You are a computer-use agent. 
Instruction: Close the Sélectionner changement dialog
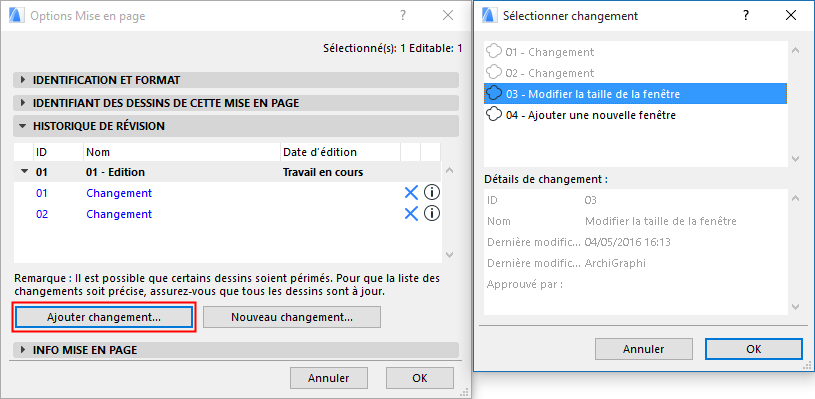pyautogui.click(x=791, y=16)
